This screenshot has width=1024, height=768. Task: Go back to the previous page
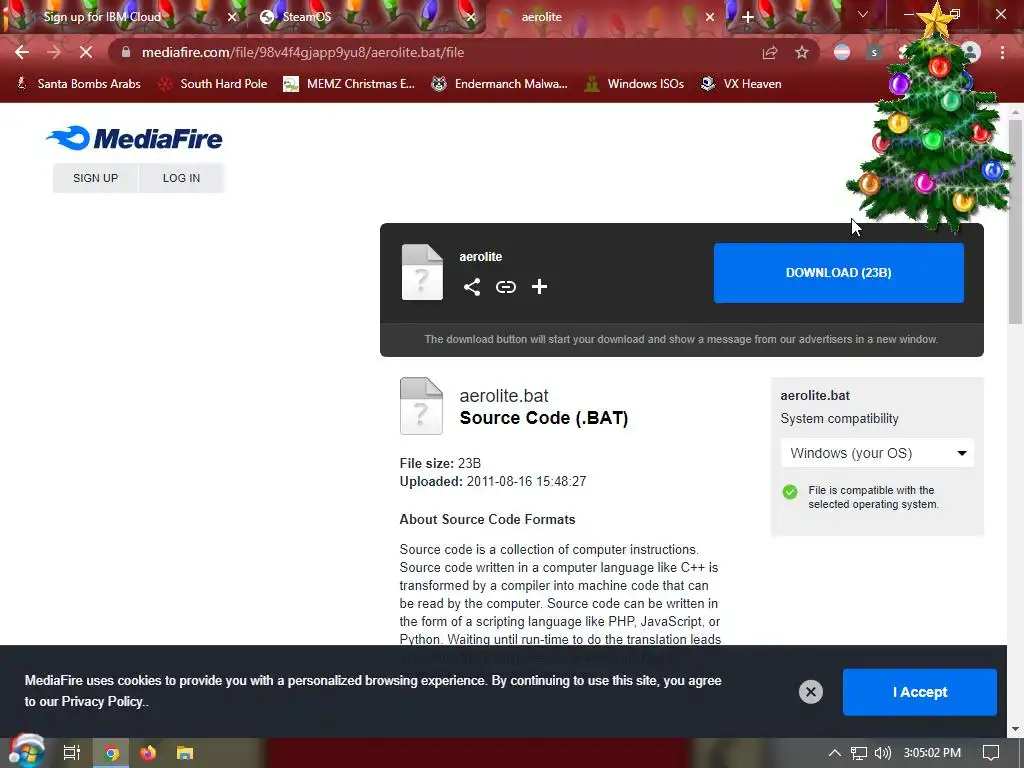click(x=22, y=52)
